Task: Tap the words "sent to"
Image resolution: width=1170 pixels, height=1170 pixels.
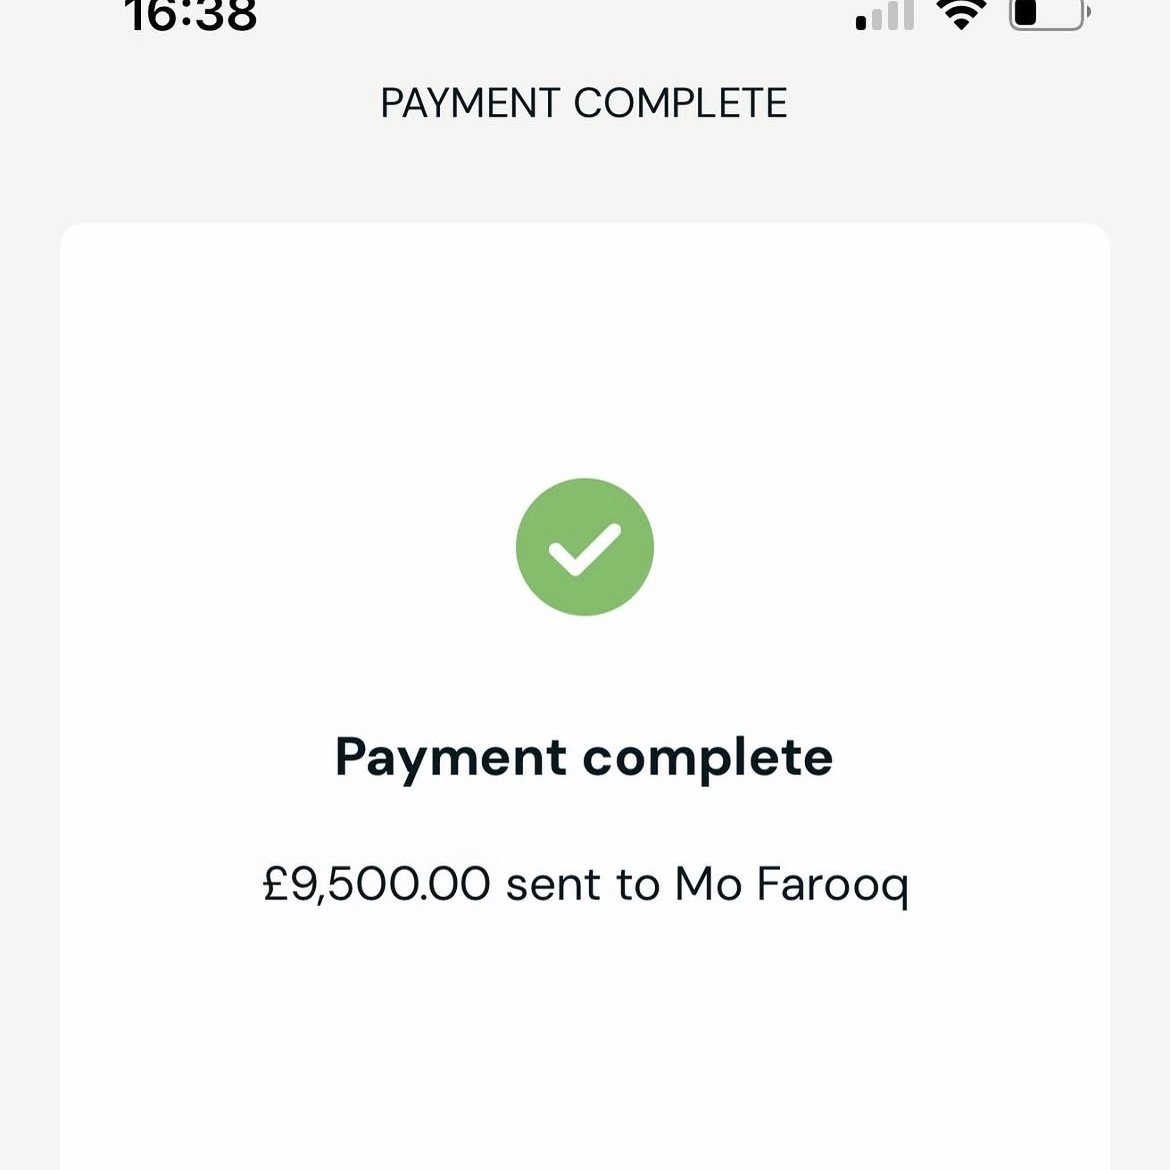Action: pos(582,884)
